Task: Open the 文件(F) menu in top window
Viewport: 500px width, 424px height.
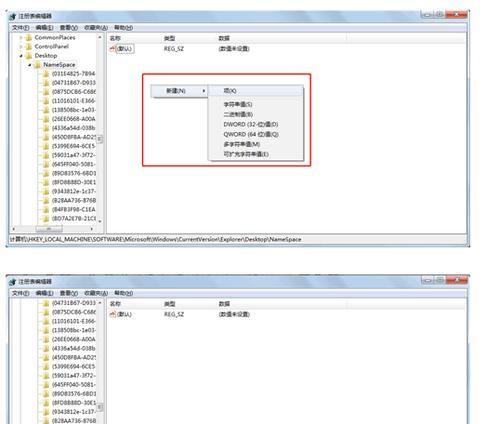Action: click(21, 28)
